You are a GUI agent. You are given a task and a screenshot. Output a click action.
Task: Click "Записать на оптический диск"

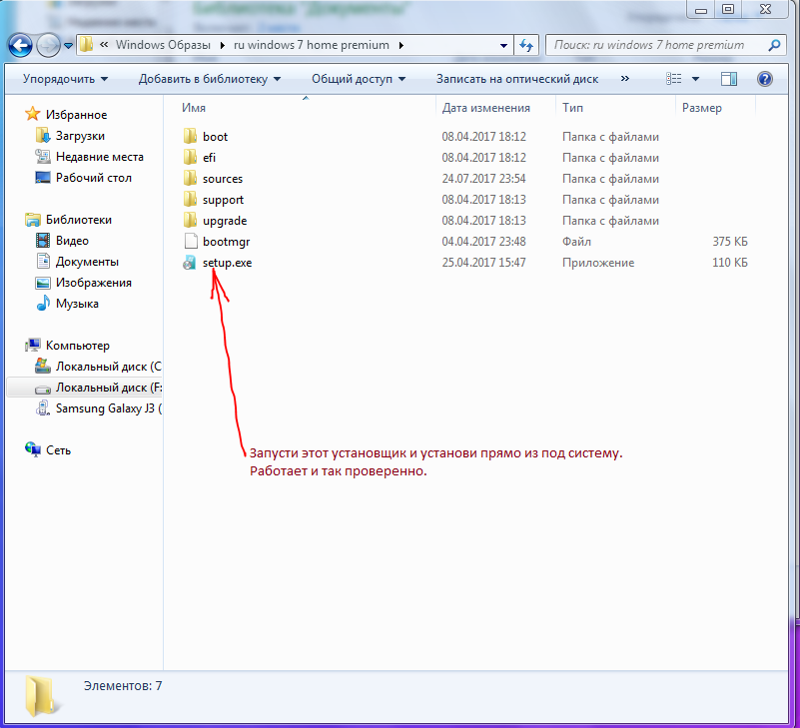point(517,79)
